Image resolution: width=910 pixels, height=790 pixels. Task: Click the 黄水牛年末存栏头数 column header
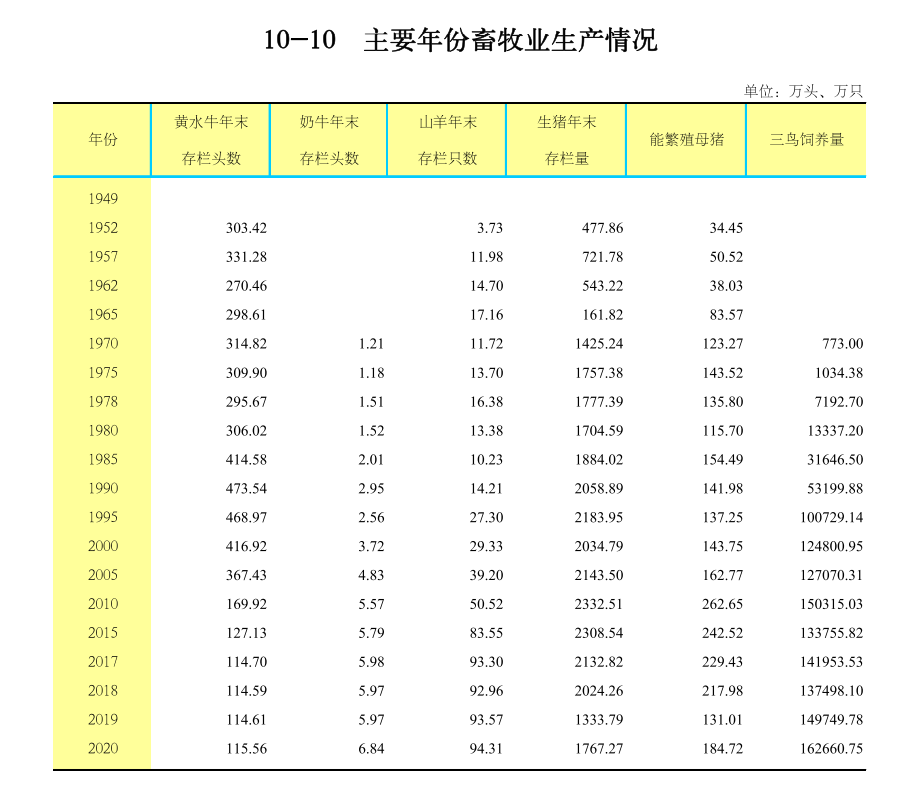[211, 139]
